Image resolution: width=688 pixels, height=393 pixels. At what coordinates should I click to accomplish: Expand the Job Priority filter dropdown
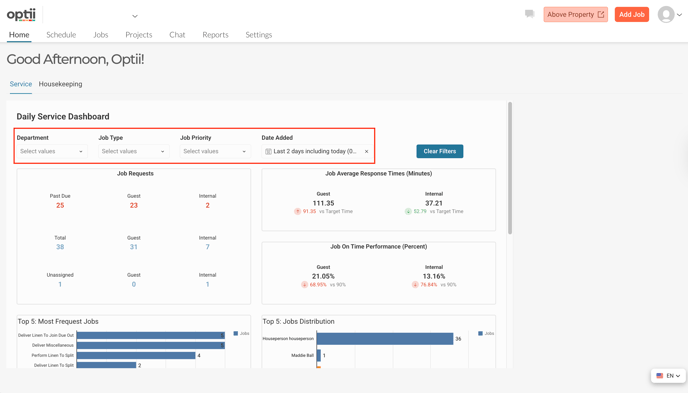pyautogui.click(x=215, y=151)
